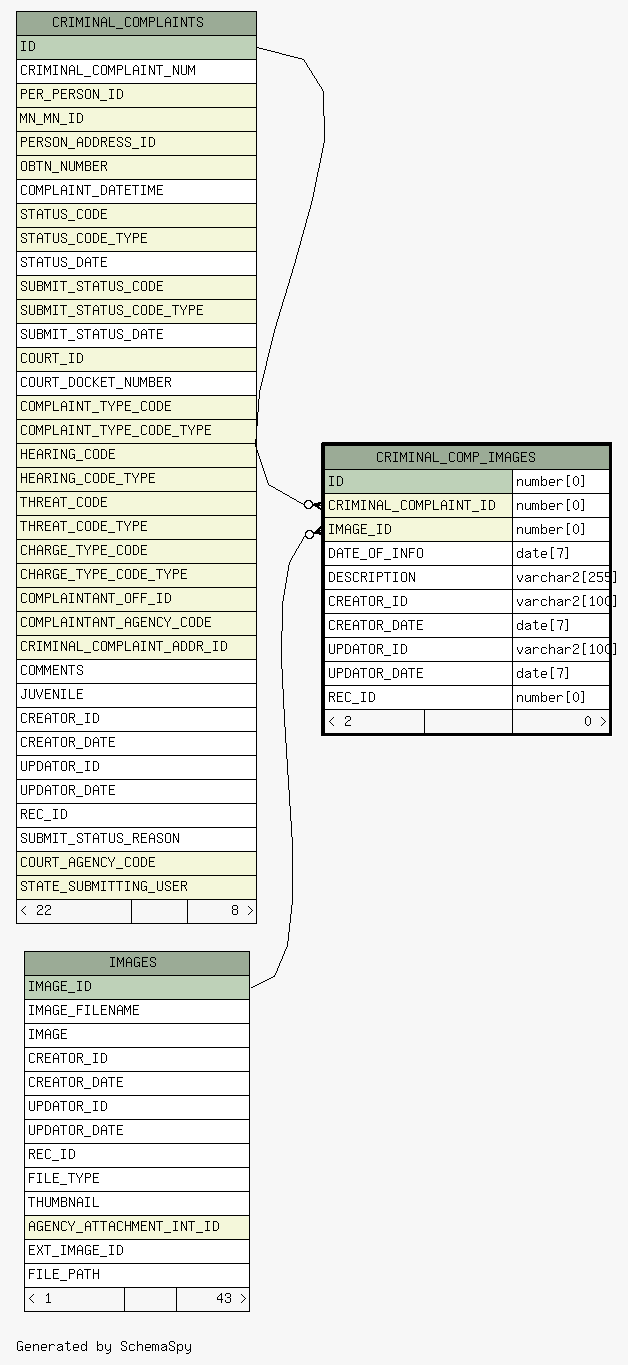Click the COURT_ID column

(x=137, y=359)
